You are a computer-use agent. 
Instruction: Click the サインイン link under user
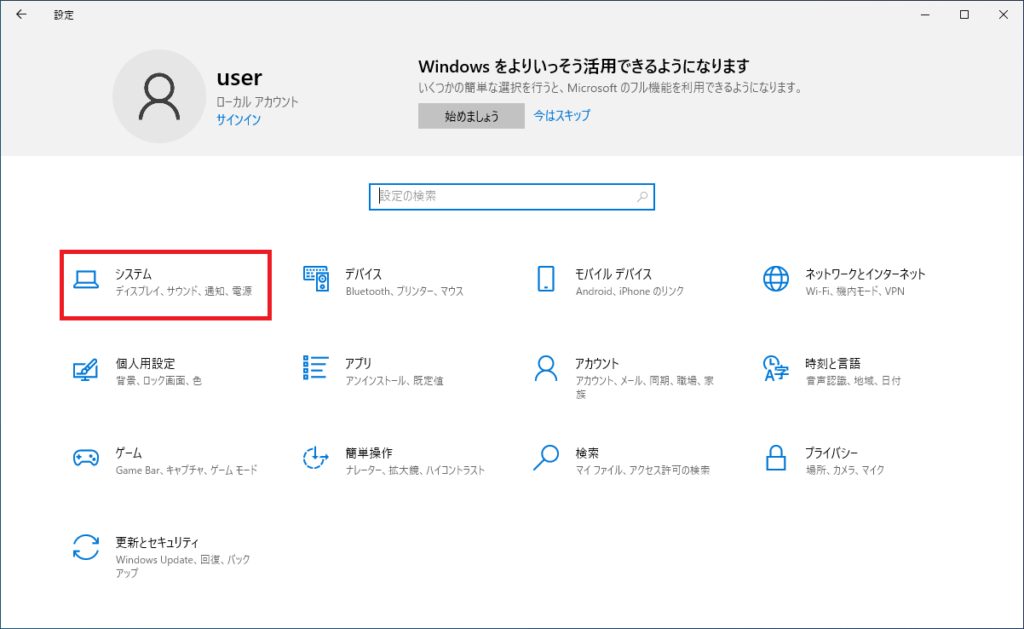238,120
